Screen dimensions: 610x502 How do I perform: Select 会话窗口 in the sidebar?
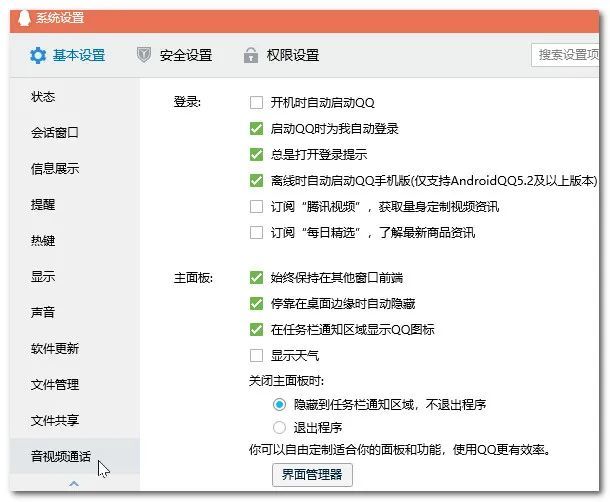click(x=55, y=132)
